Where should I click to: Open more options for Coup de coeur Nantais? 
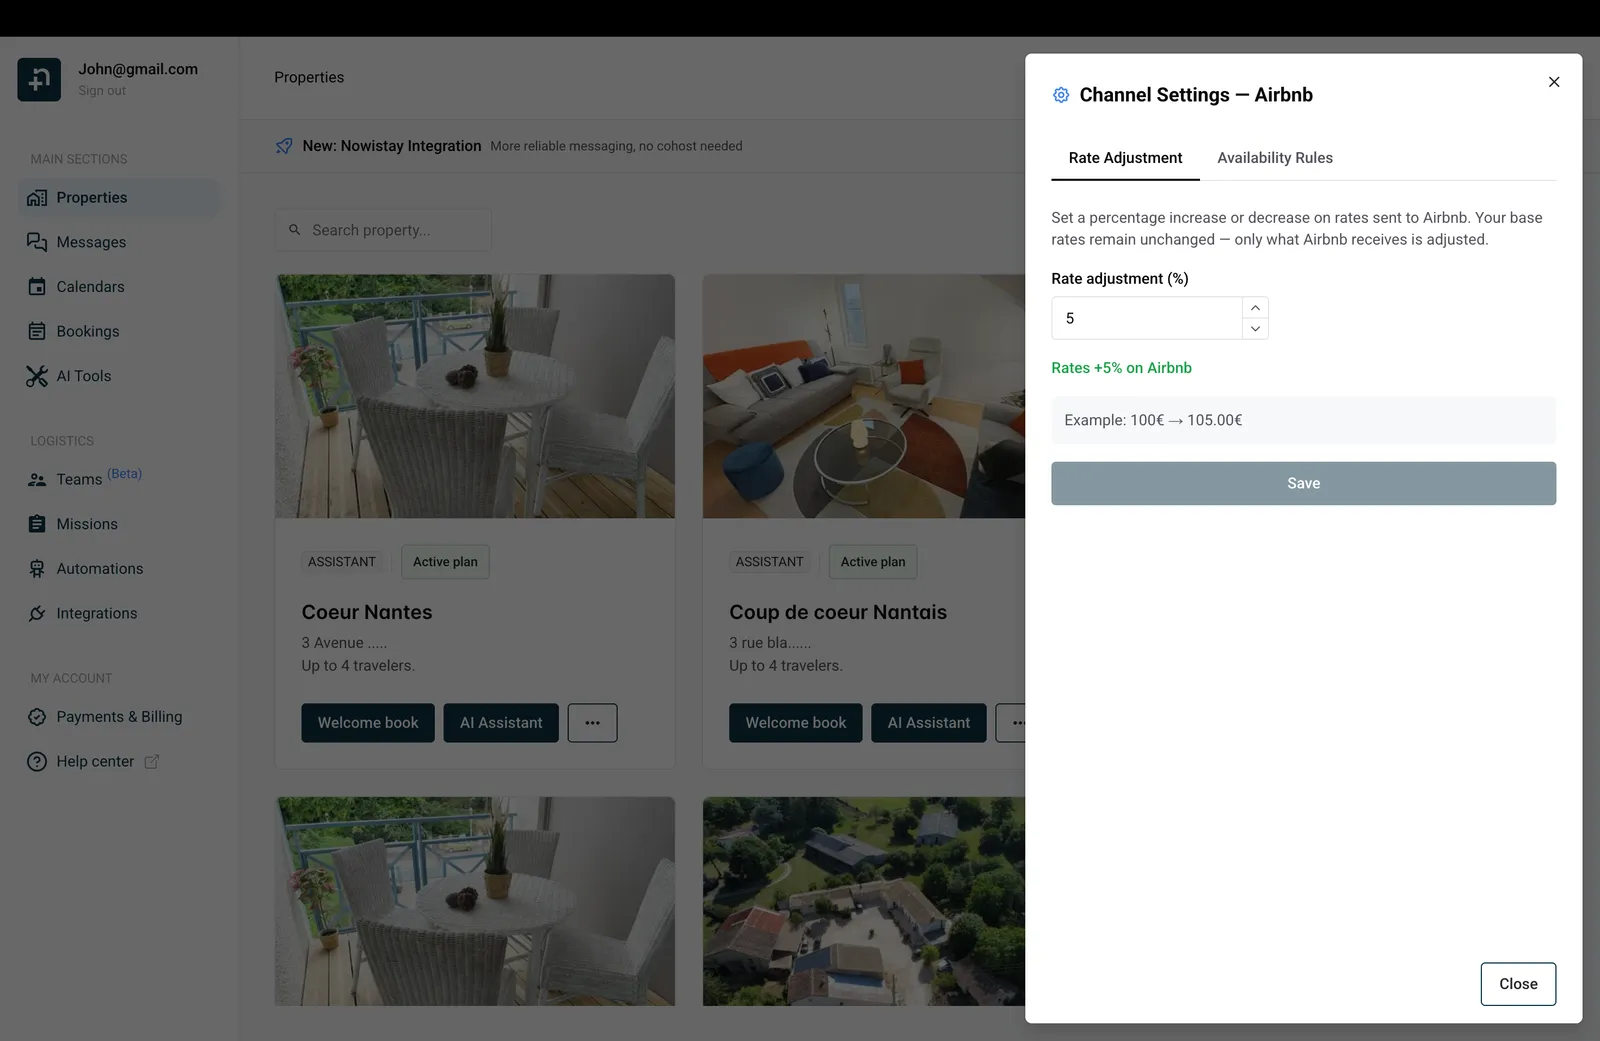(x=1011, y=723)
